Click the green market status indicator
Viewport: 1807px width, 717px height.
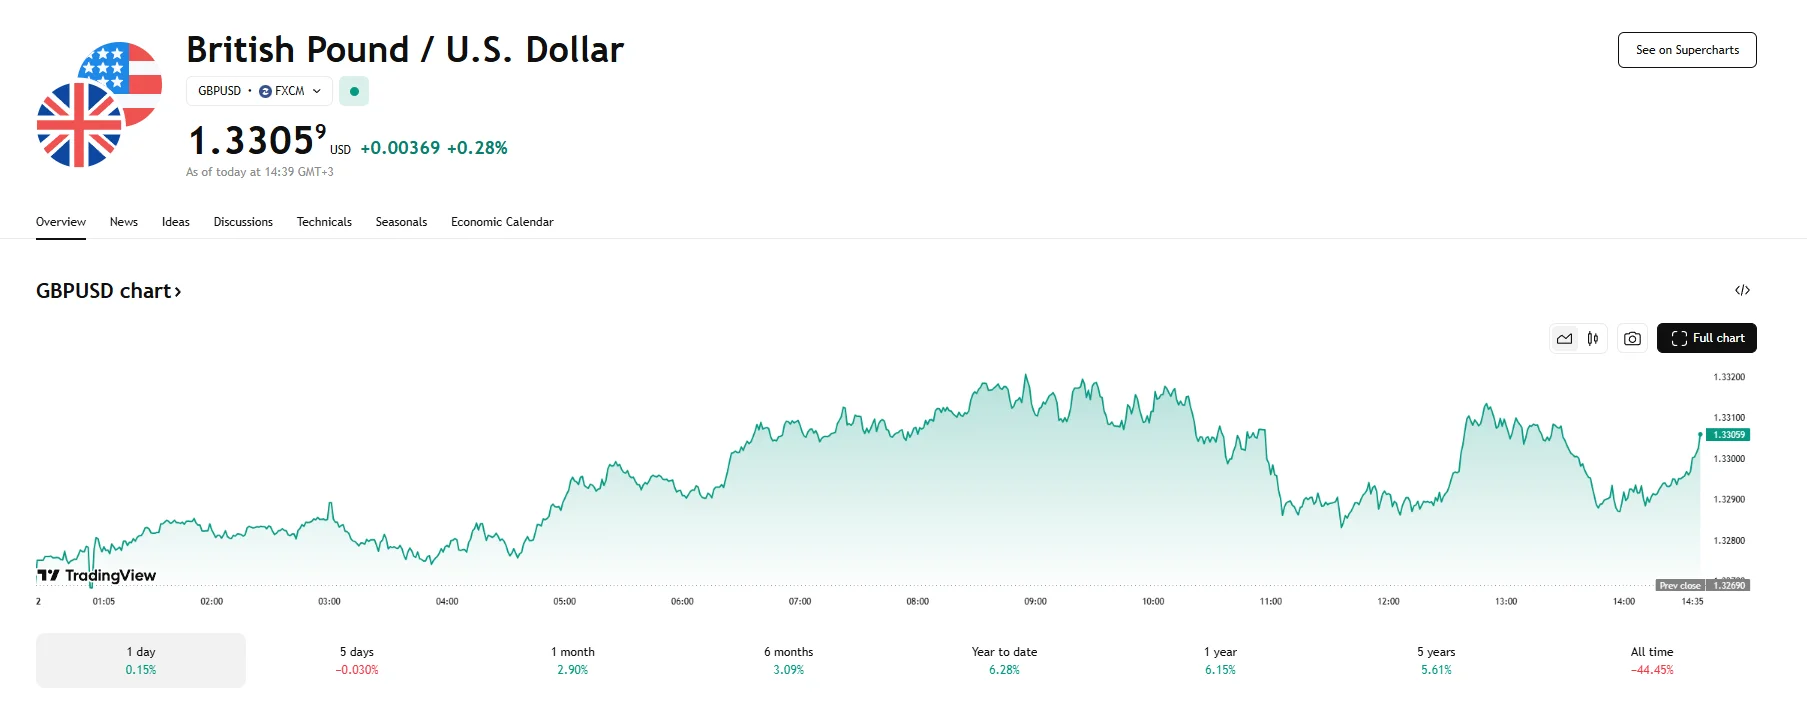(x=354, y=91)
